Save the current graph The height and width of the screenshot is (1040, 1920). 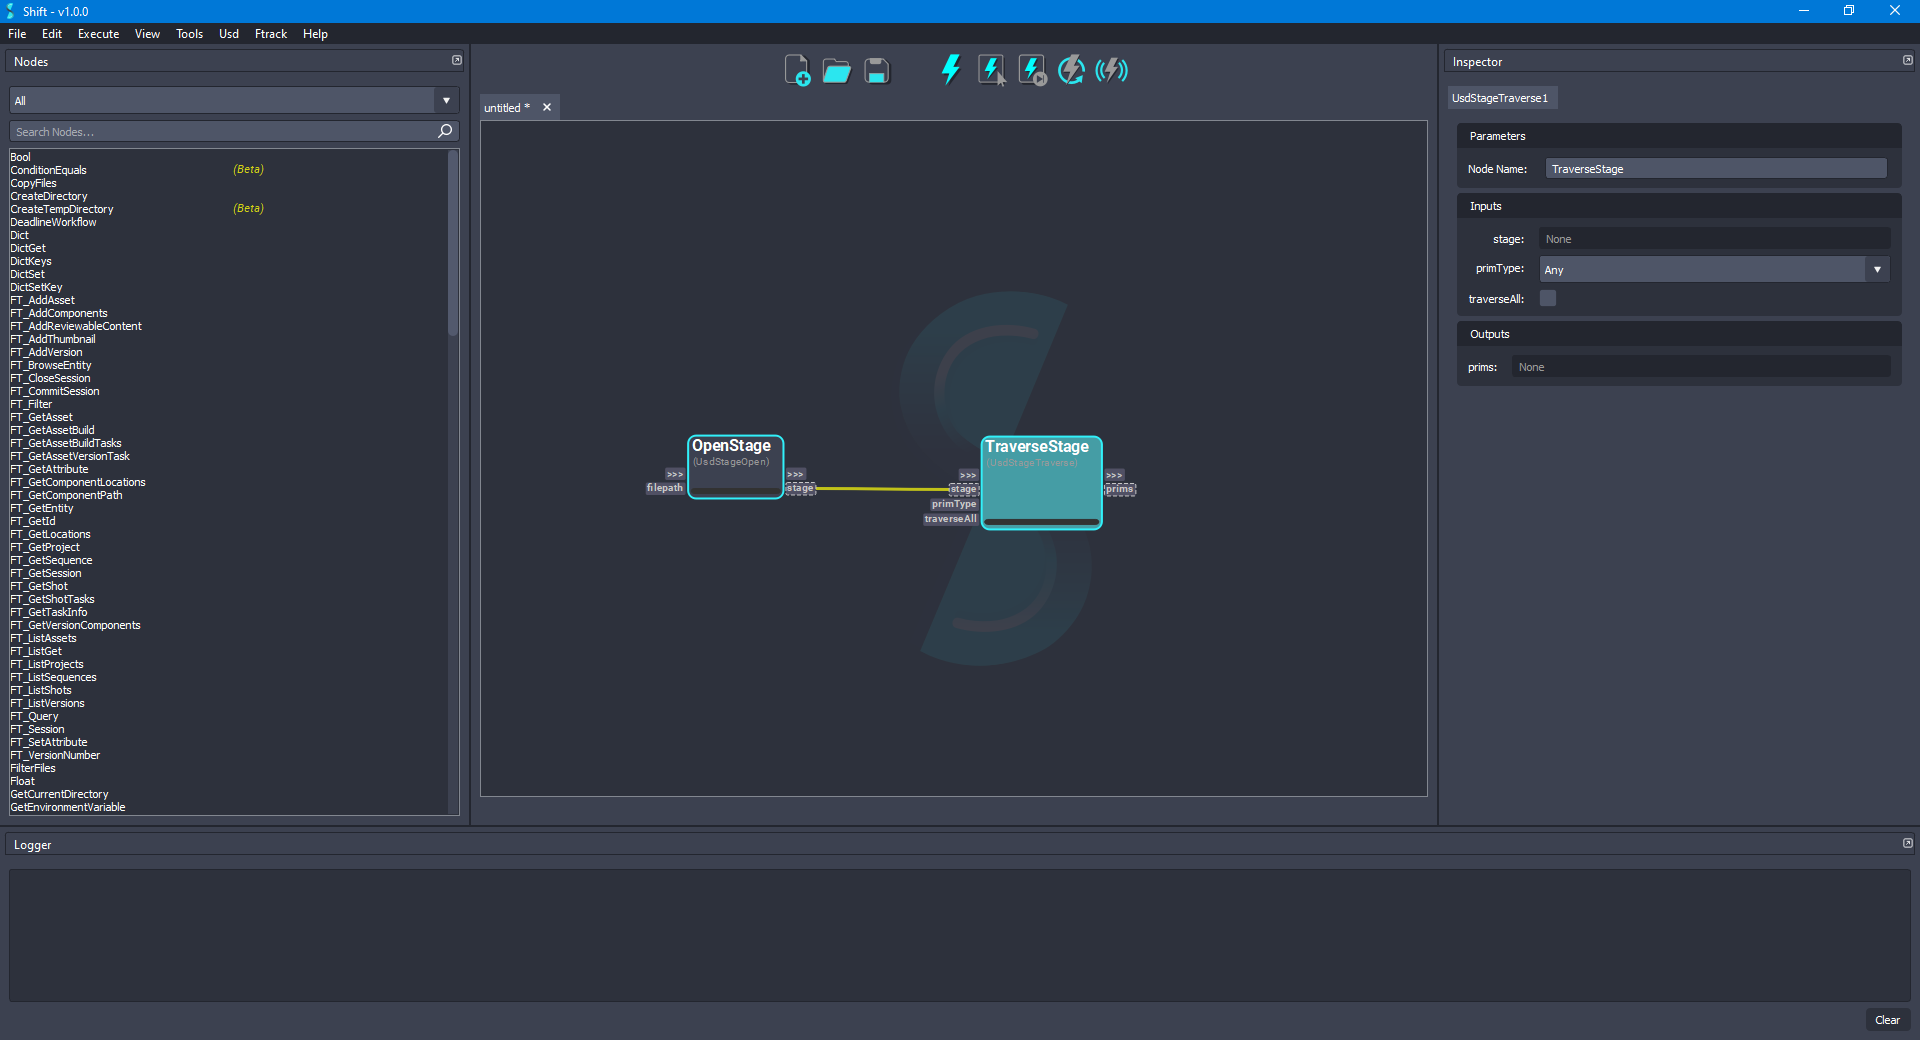(876, 70)
